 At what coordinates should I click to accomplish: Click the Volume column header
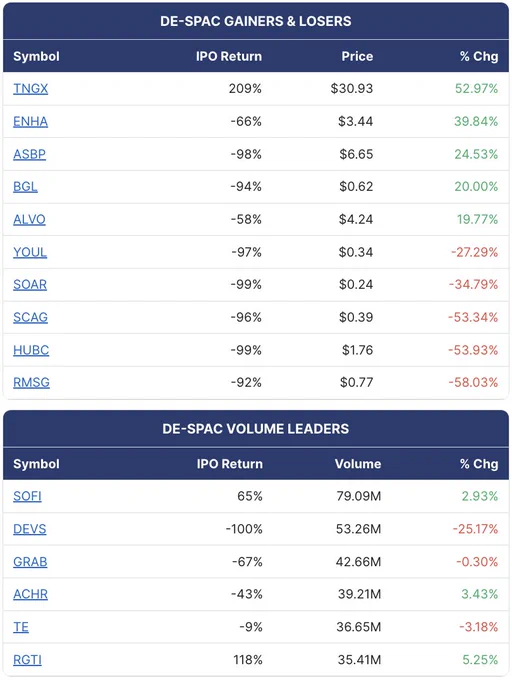(x=358, y=464)
